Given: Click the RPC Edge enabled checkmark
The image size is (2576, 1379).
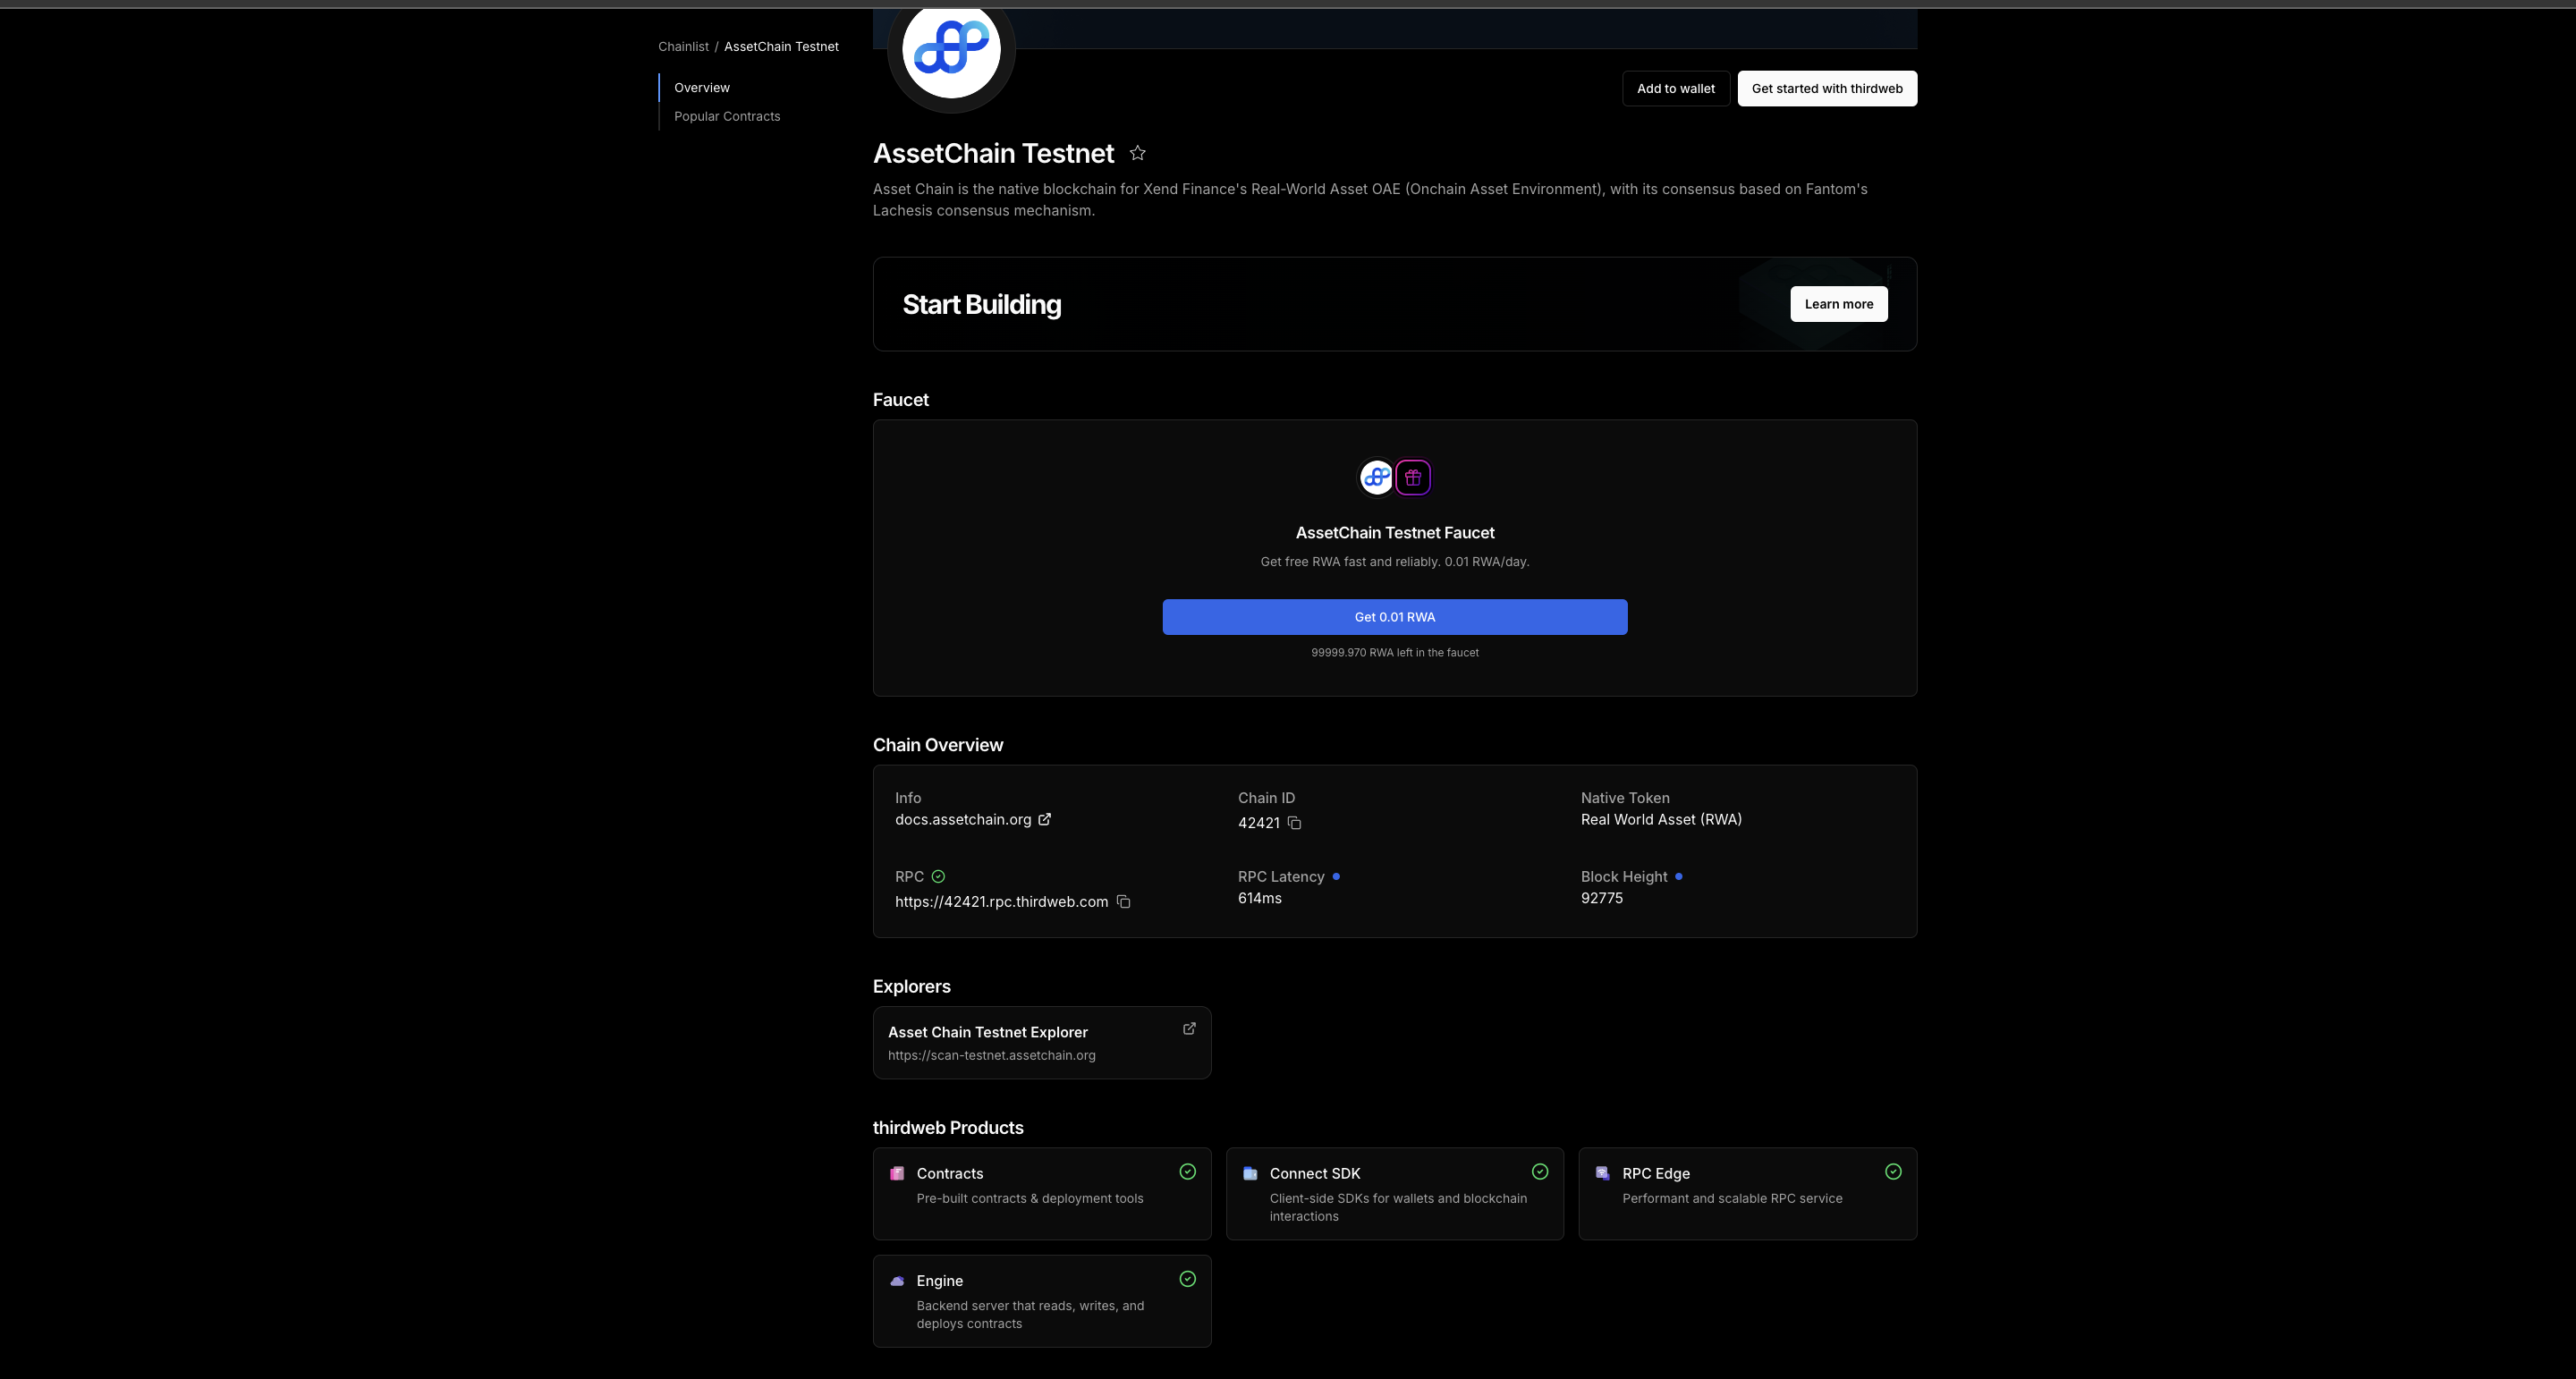Looking at the screenshot, I should click(x=1893, y=1172).
